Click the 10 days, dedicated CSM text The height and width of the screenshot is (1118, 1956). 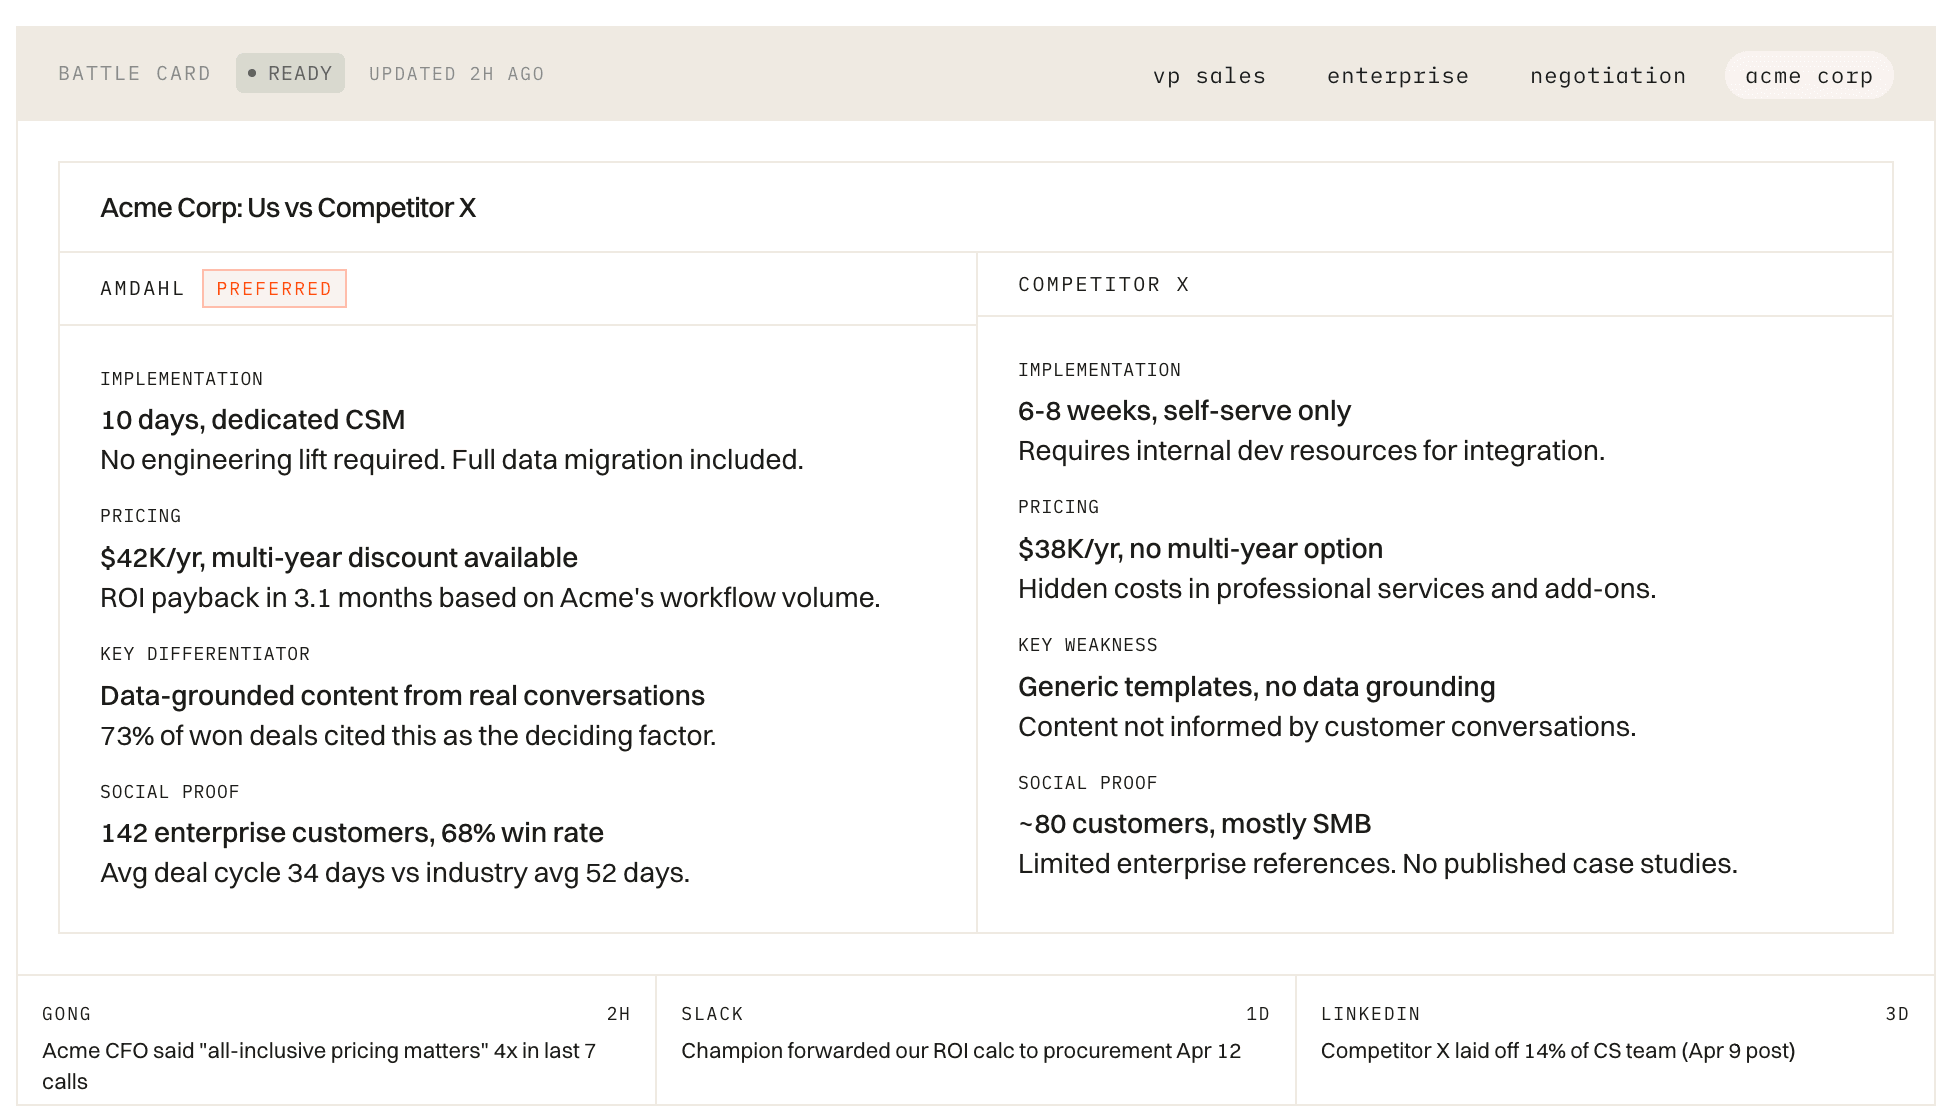coord(252,420)
